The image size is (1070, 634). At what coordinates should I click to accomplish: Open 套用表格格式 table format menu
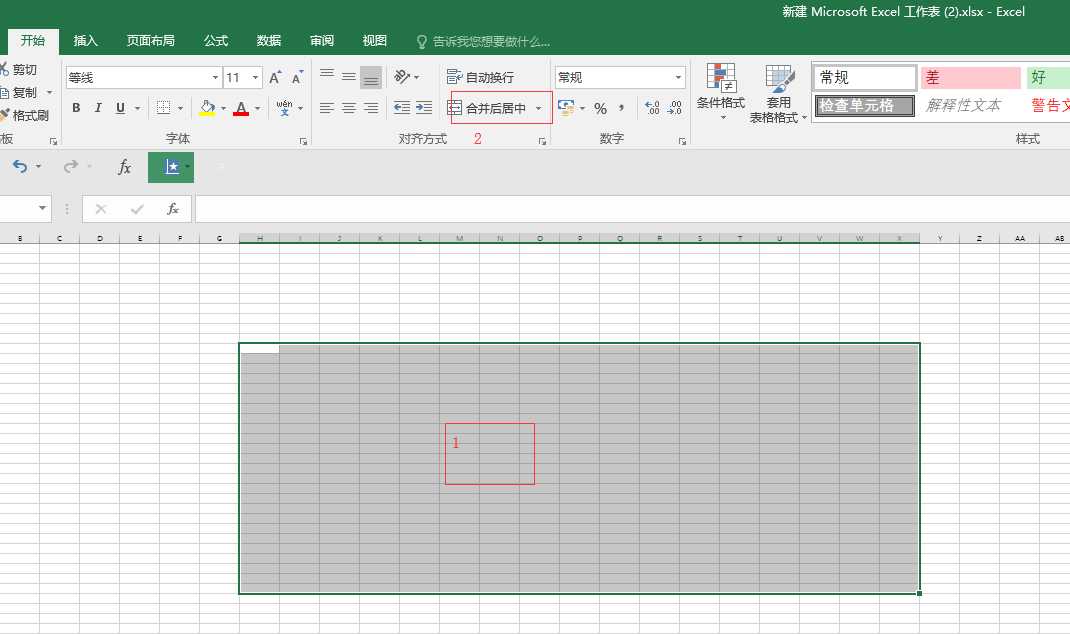tap(779, 94)
